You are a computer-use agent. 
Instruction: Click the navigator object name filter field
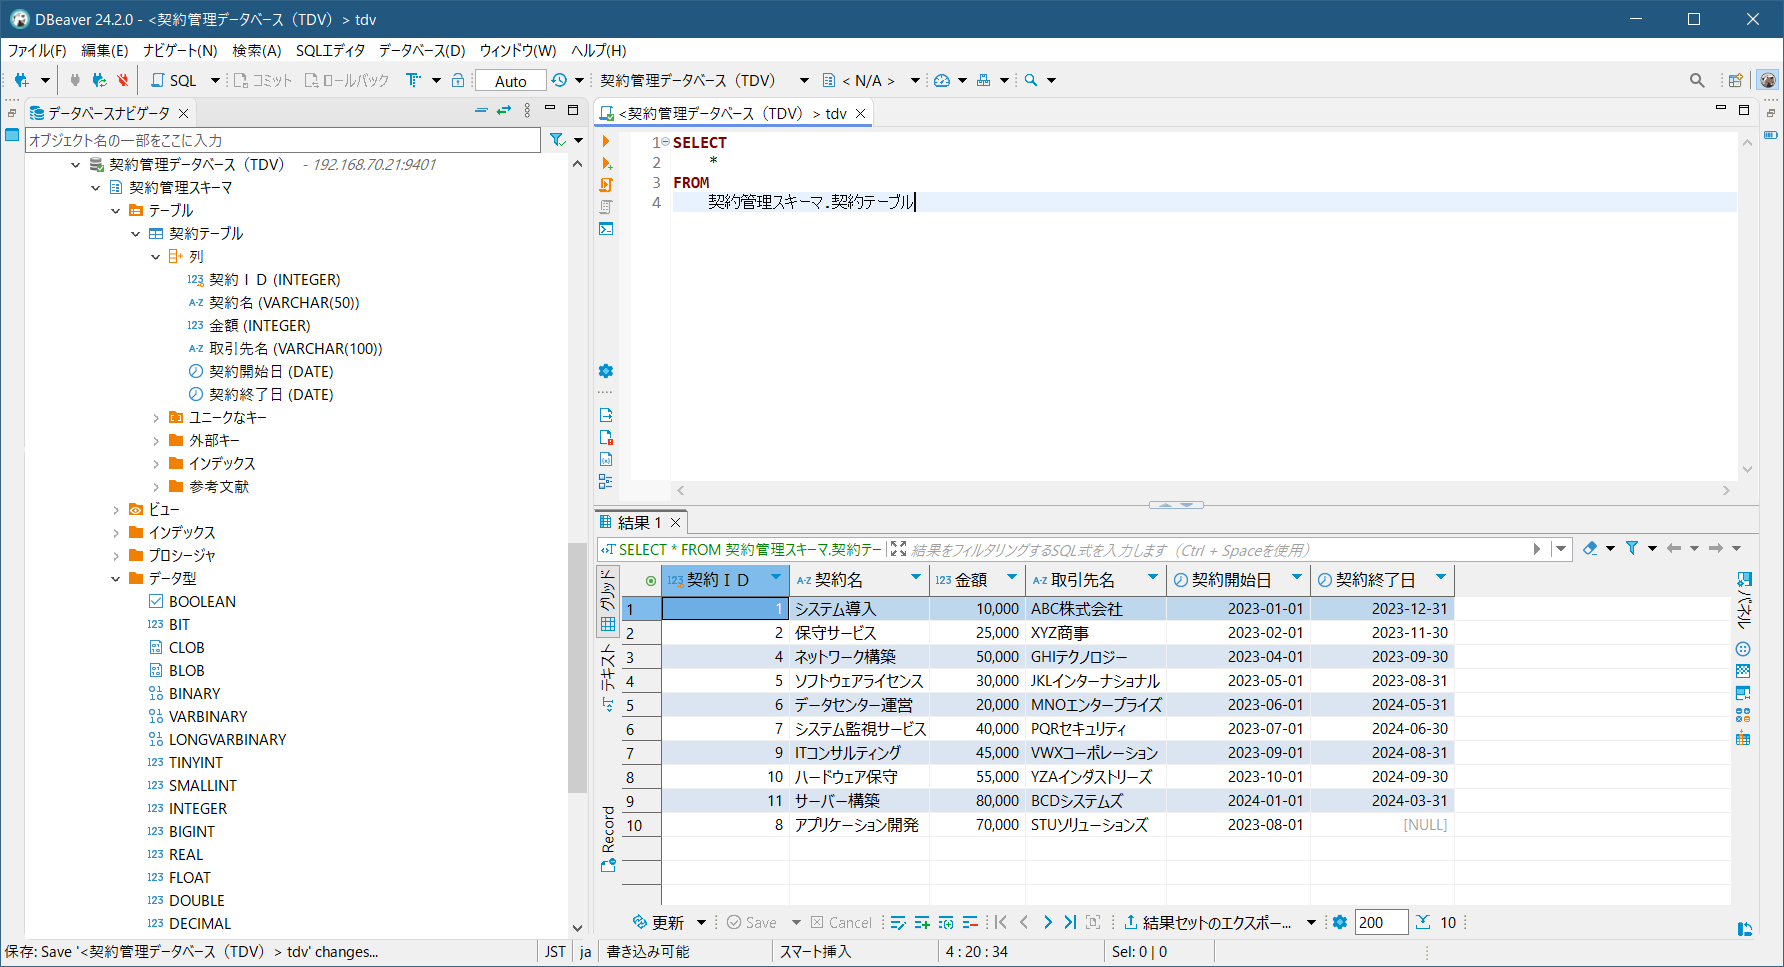(282, 140)
